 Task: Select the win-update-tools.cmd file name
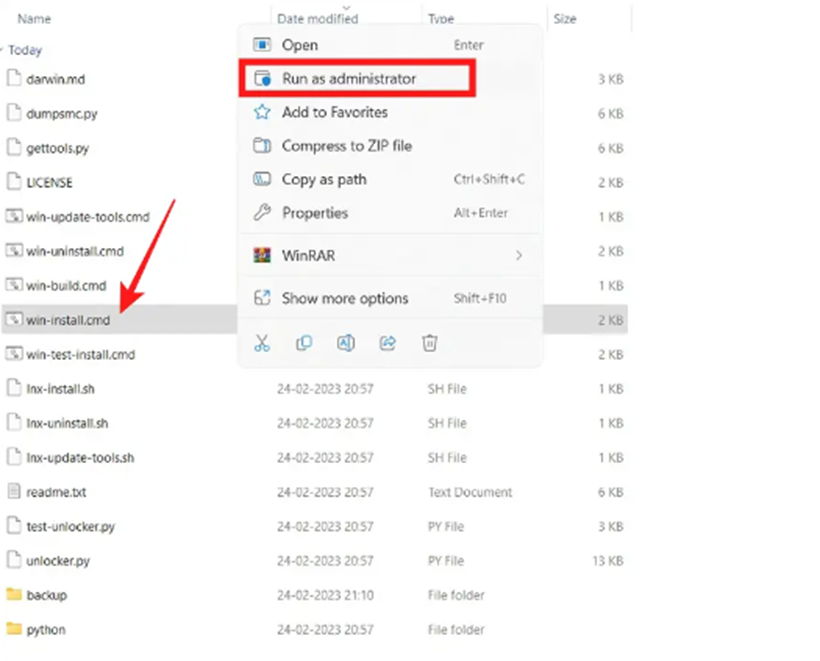click(x=88, y=216)
